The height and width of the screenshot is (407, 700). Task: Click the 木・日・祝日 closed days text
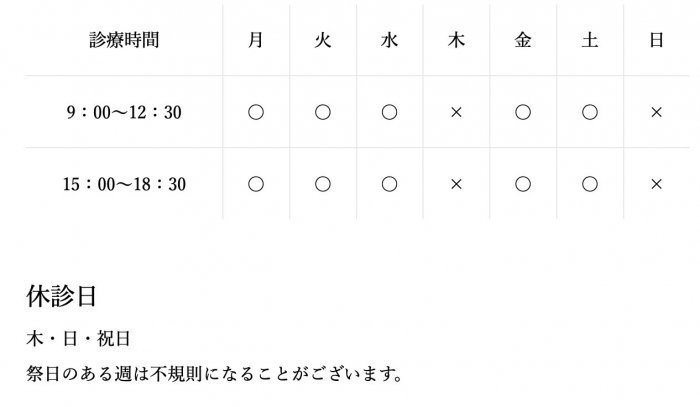(x=79, y=340)
